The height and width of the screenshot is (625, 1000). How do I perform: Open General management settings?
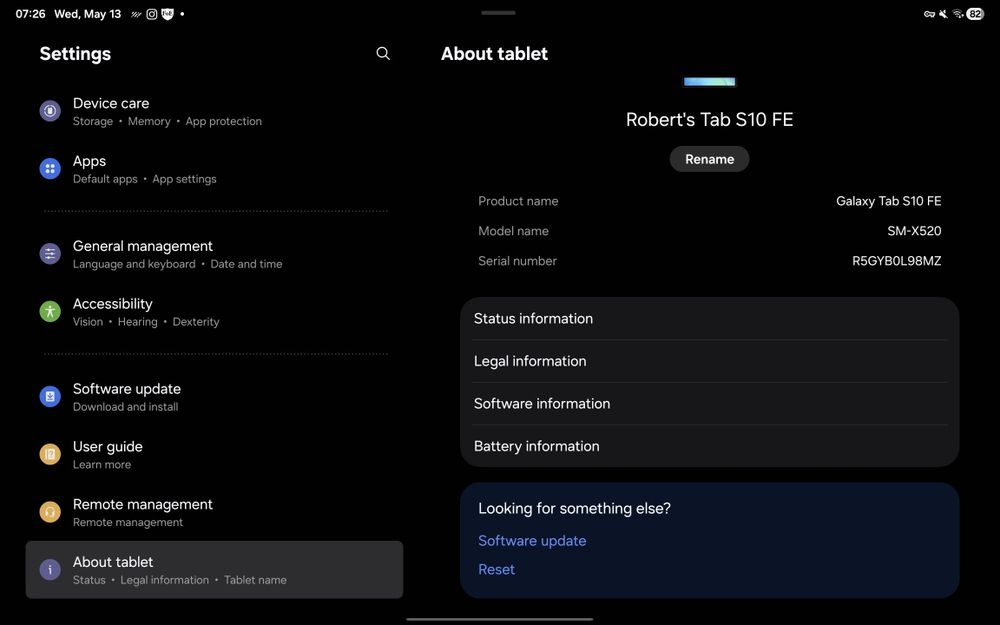[214, 254]
